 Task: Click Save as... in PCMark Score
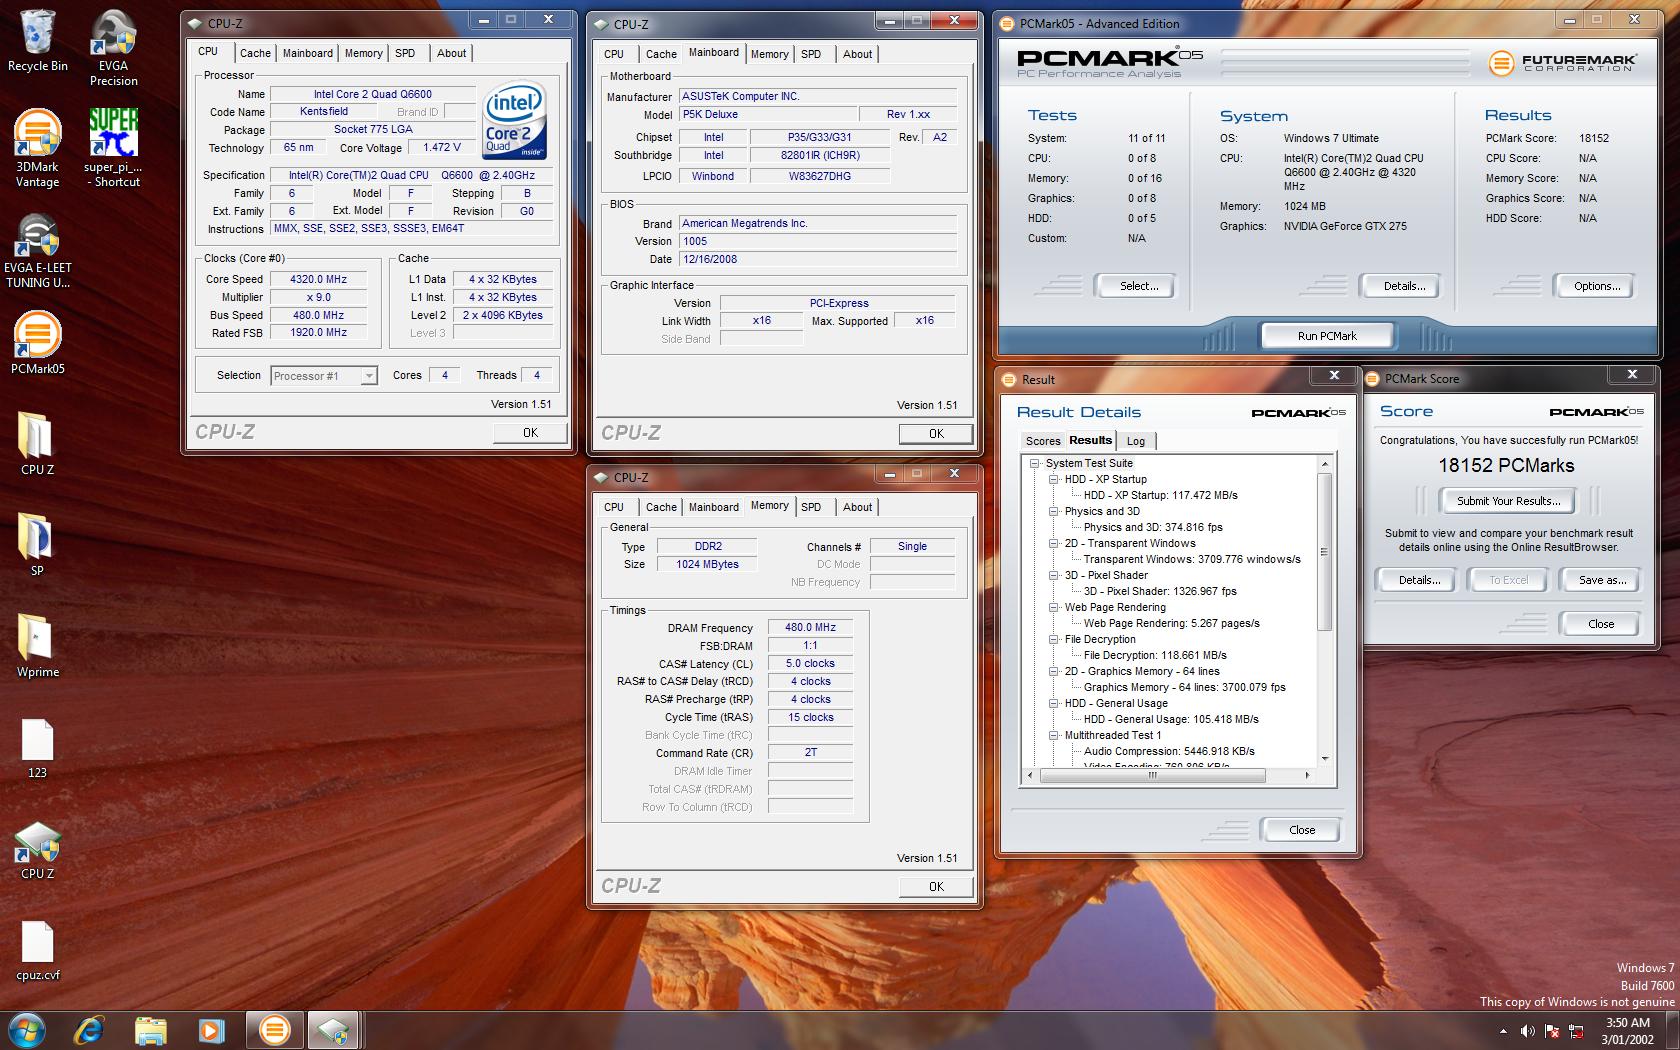point(1602,580)
